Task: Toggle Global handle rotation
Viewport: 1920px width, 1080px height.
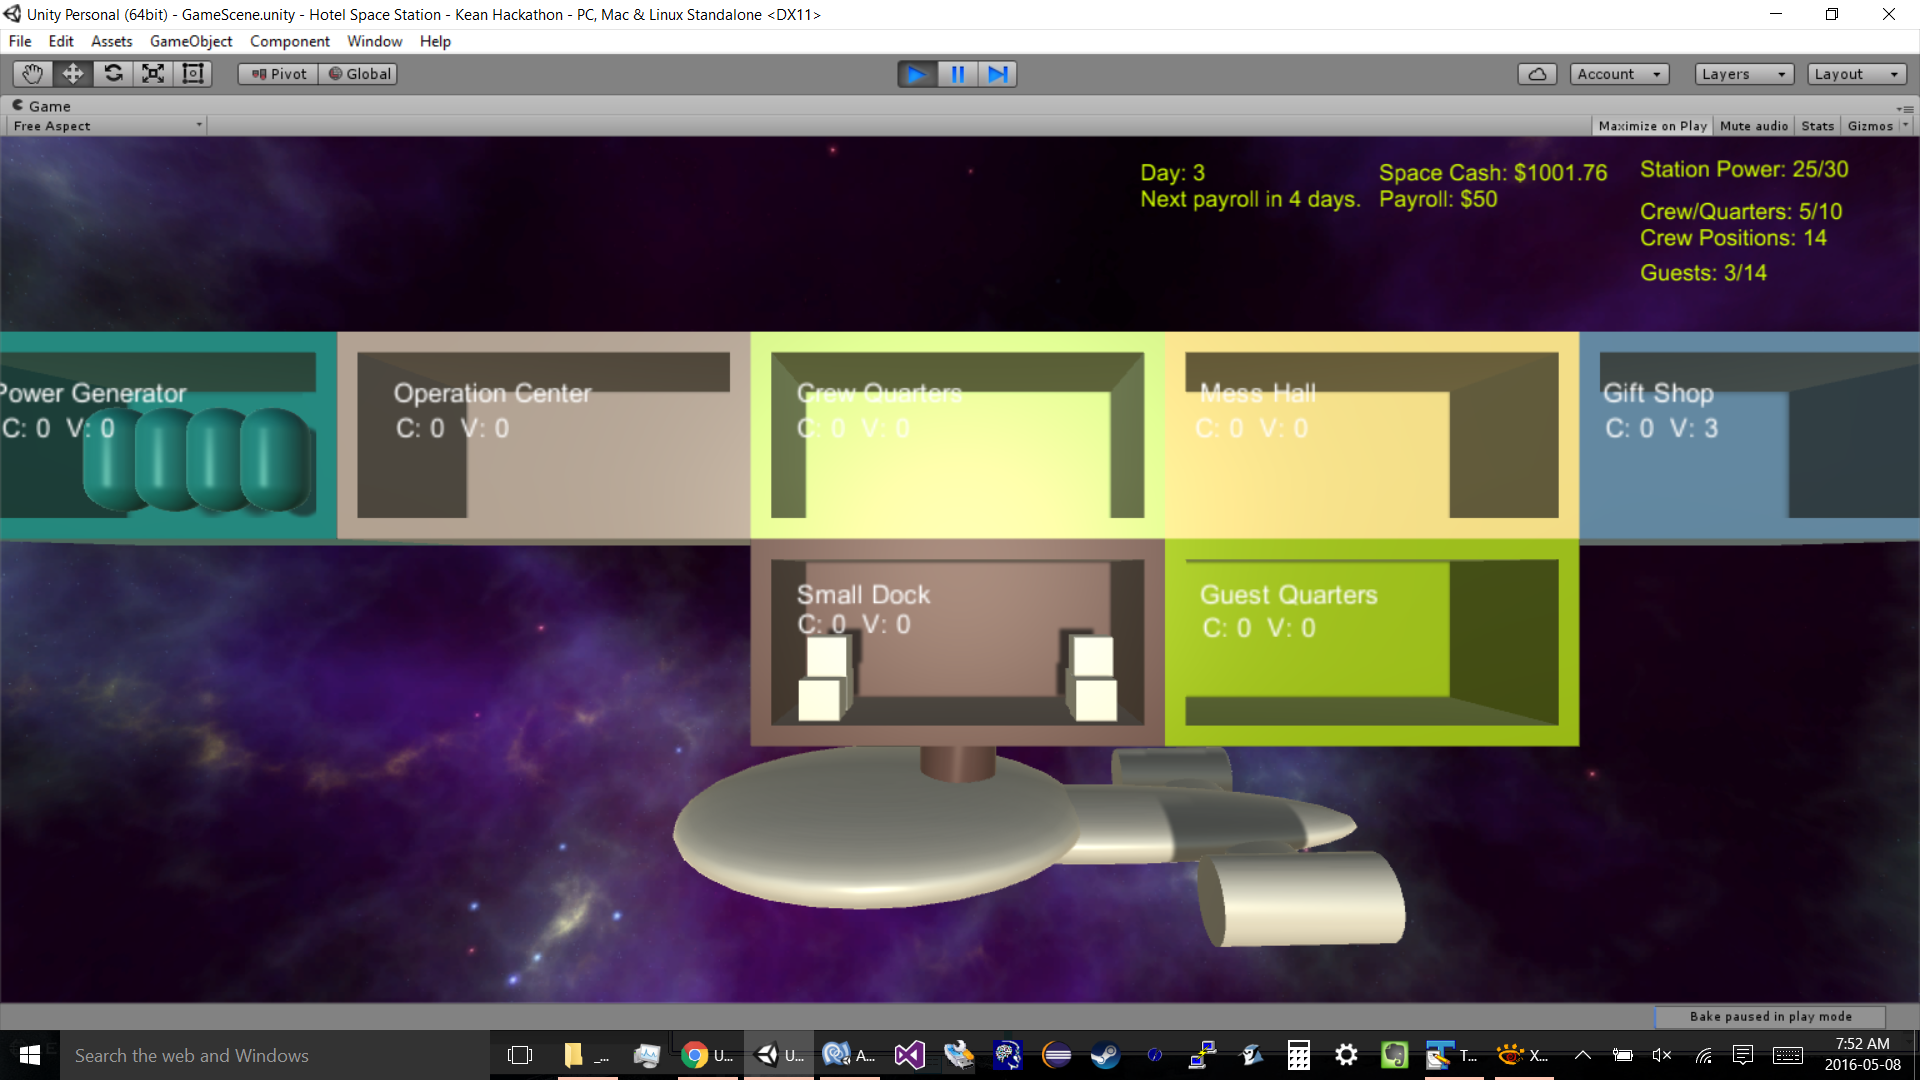Action: point(359,74)
